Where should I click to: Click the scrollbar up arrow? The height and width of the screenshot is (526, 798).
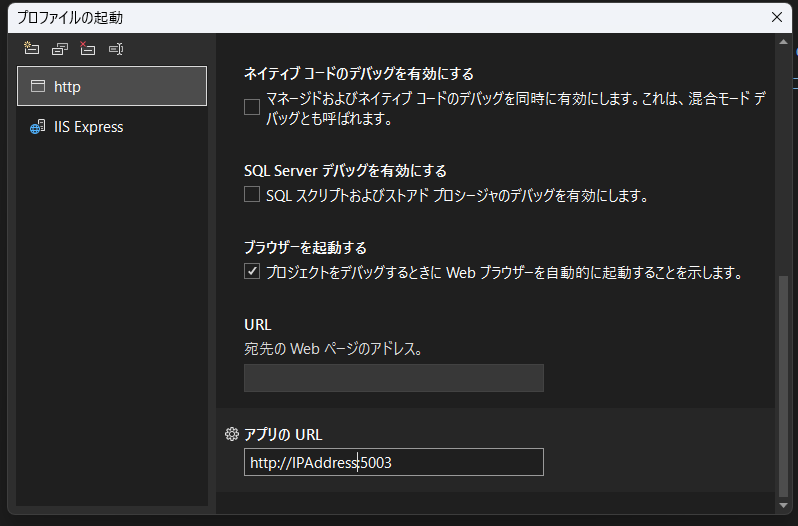(784, 42)
